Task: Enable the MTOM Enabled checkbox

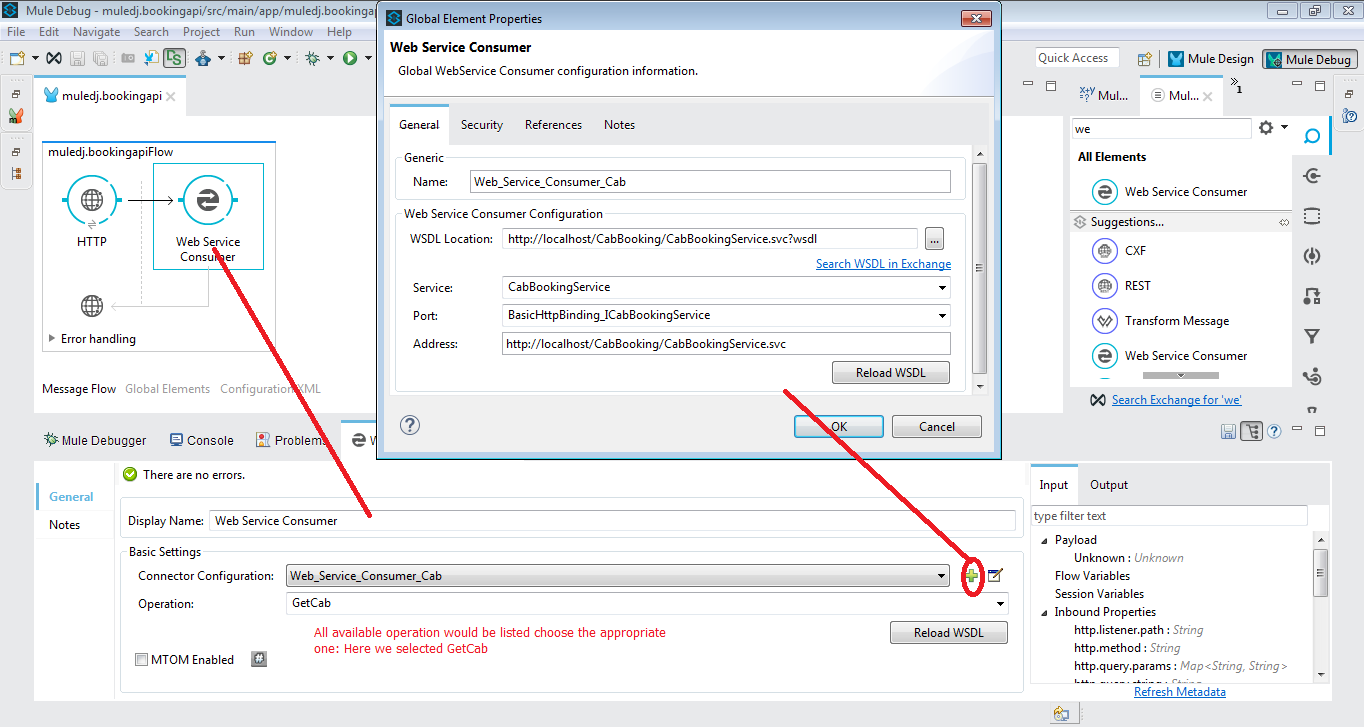Action: coord(141,659)
